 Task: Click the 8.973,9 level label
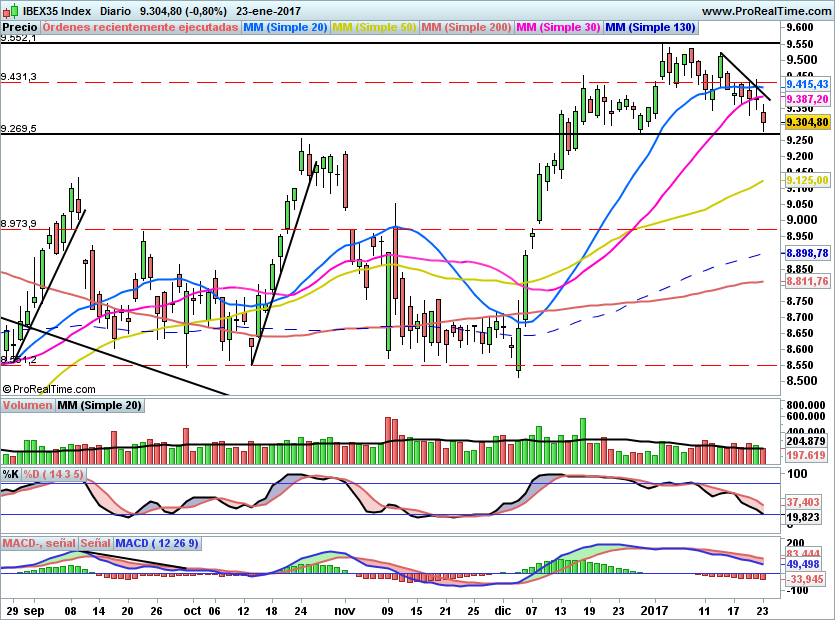tap(19, 224)
